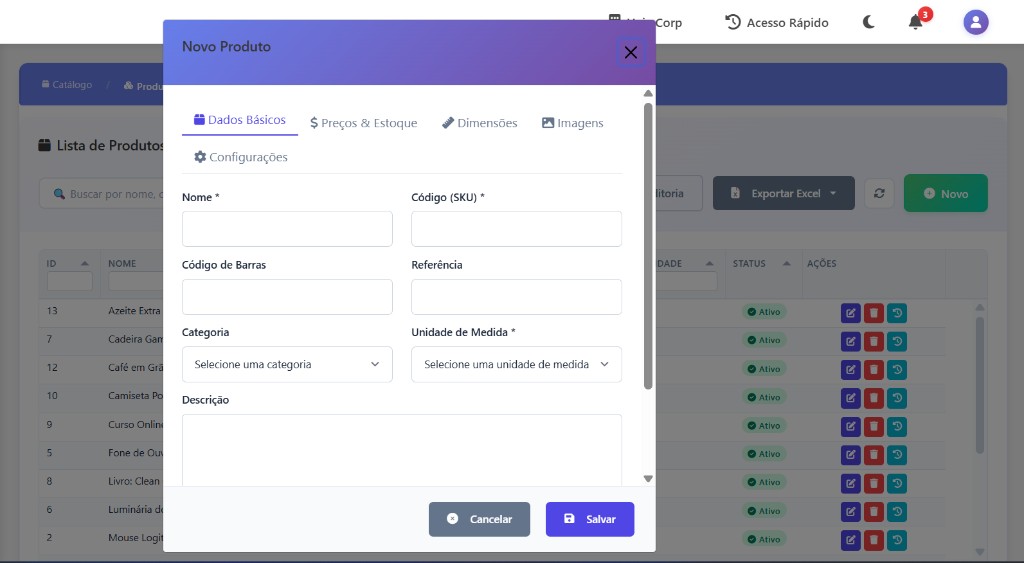View history of row ID 13
This screenshot has width=1024, height=563.
pyautogui.click(x=897, y=313)
